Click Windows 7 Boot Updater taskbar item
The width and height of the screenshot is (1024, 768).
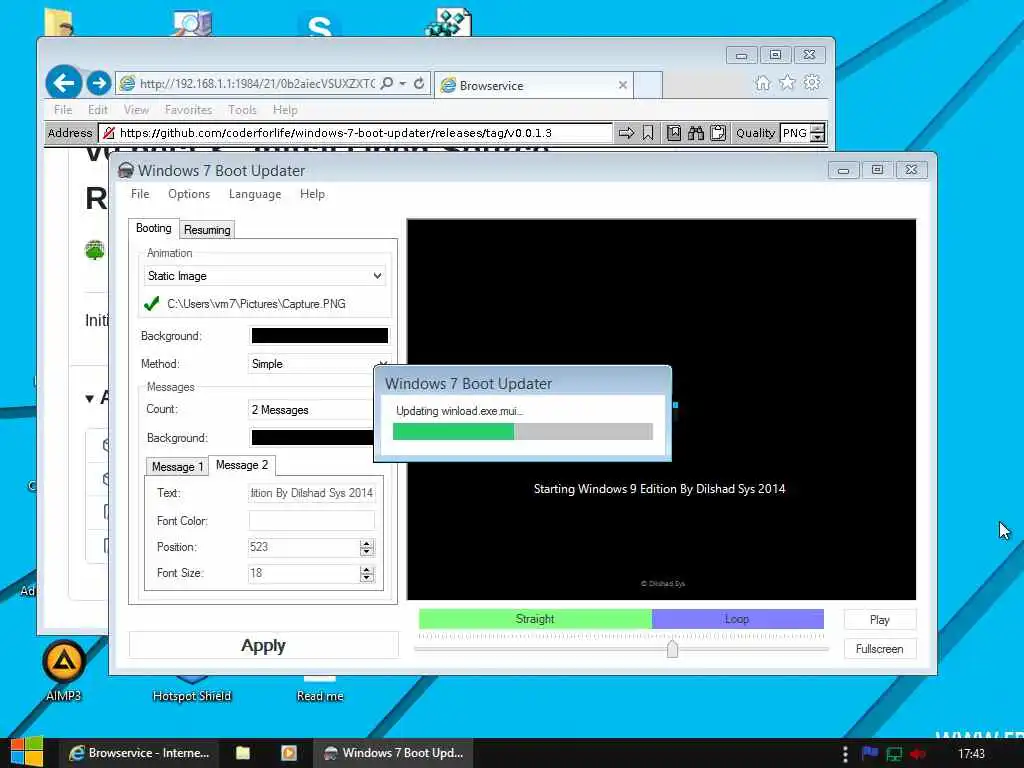pos(394,753)
